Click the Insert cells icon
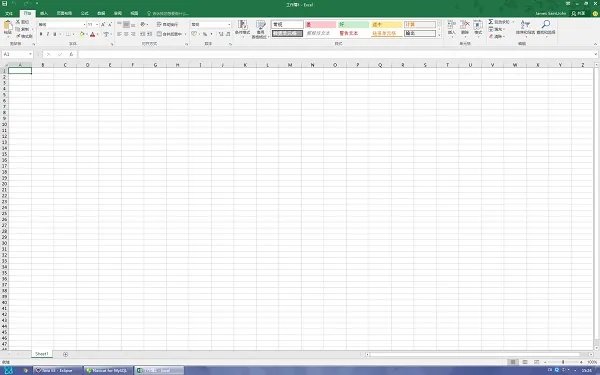The width and height of the screenshot is (600, 375). pos(452,25)
